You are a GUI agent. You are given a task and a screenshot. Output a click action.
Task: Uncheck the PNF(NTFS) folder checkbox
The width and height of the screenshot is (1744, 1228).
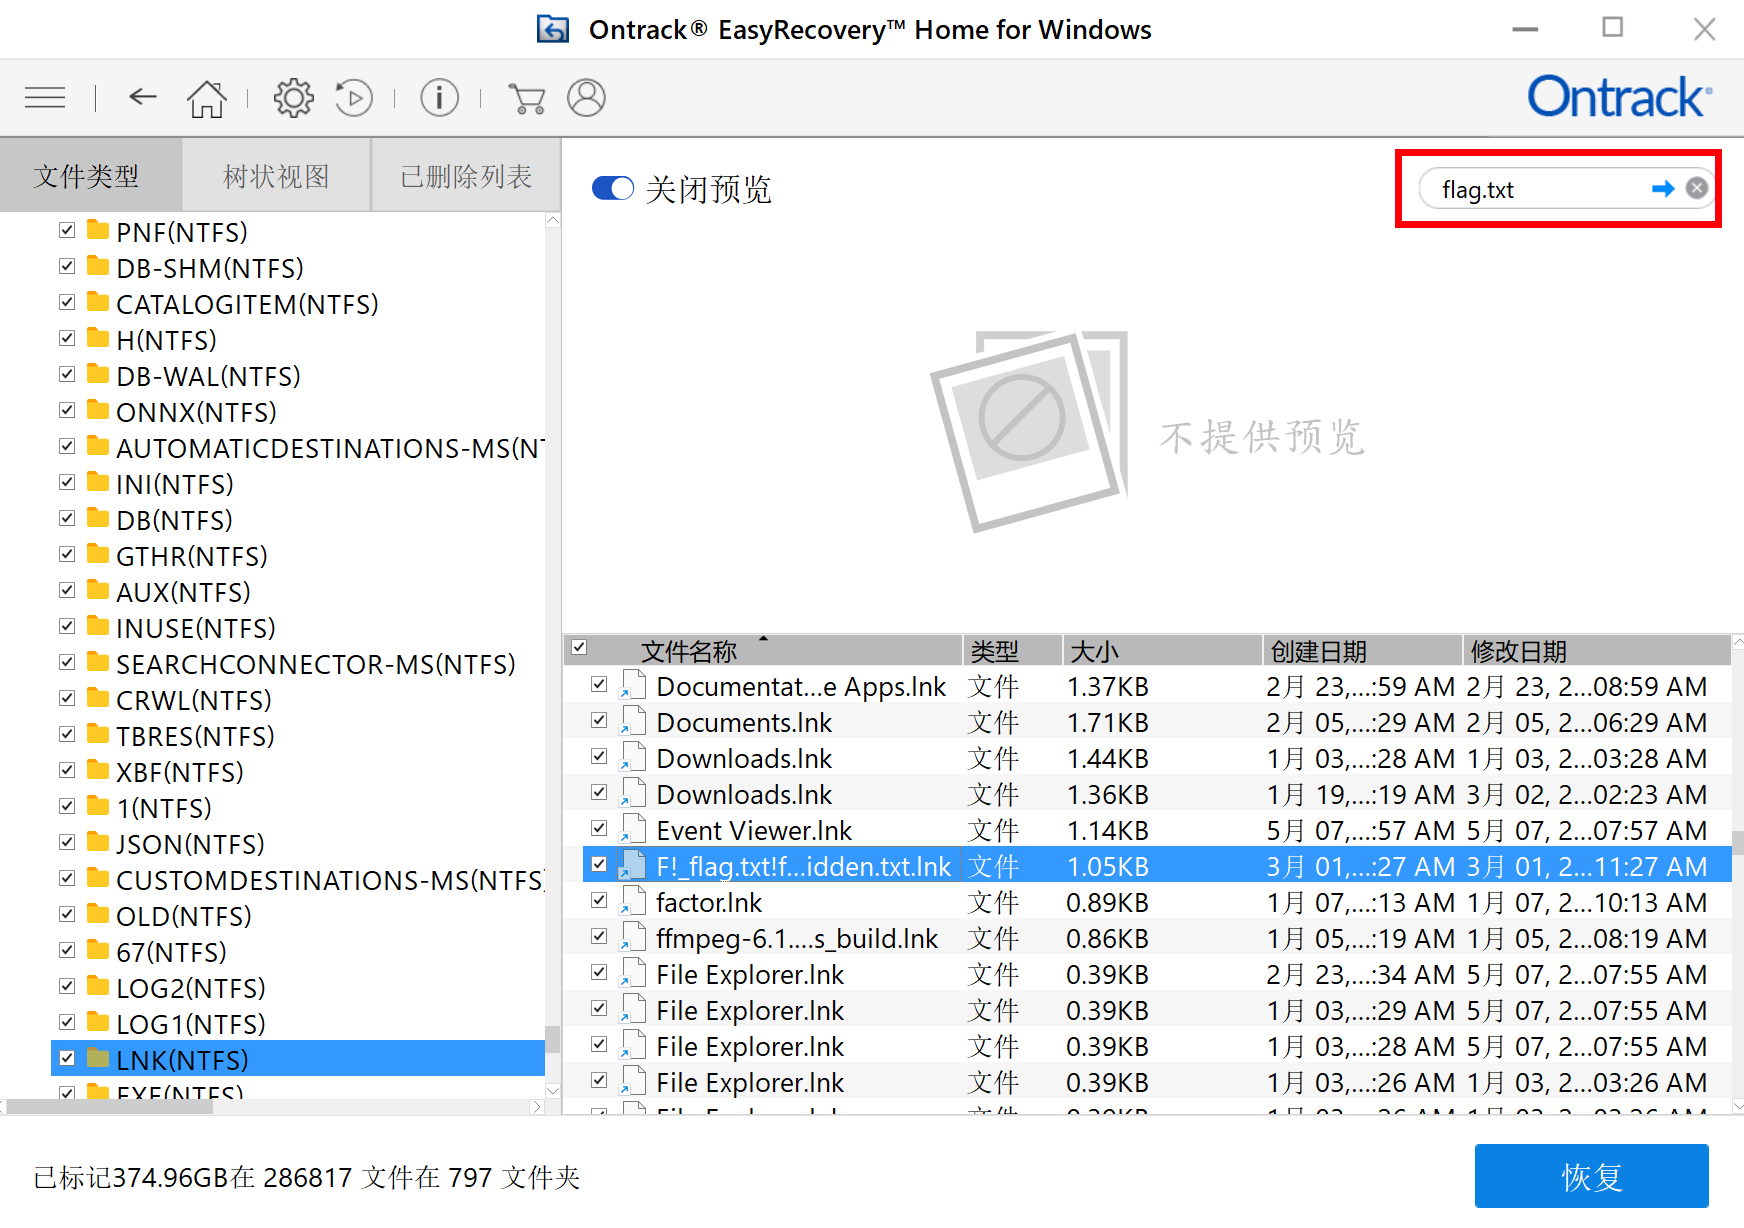(67, 231)
